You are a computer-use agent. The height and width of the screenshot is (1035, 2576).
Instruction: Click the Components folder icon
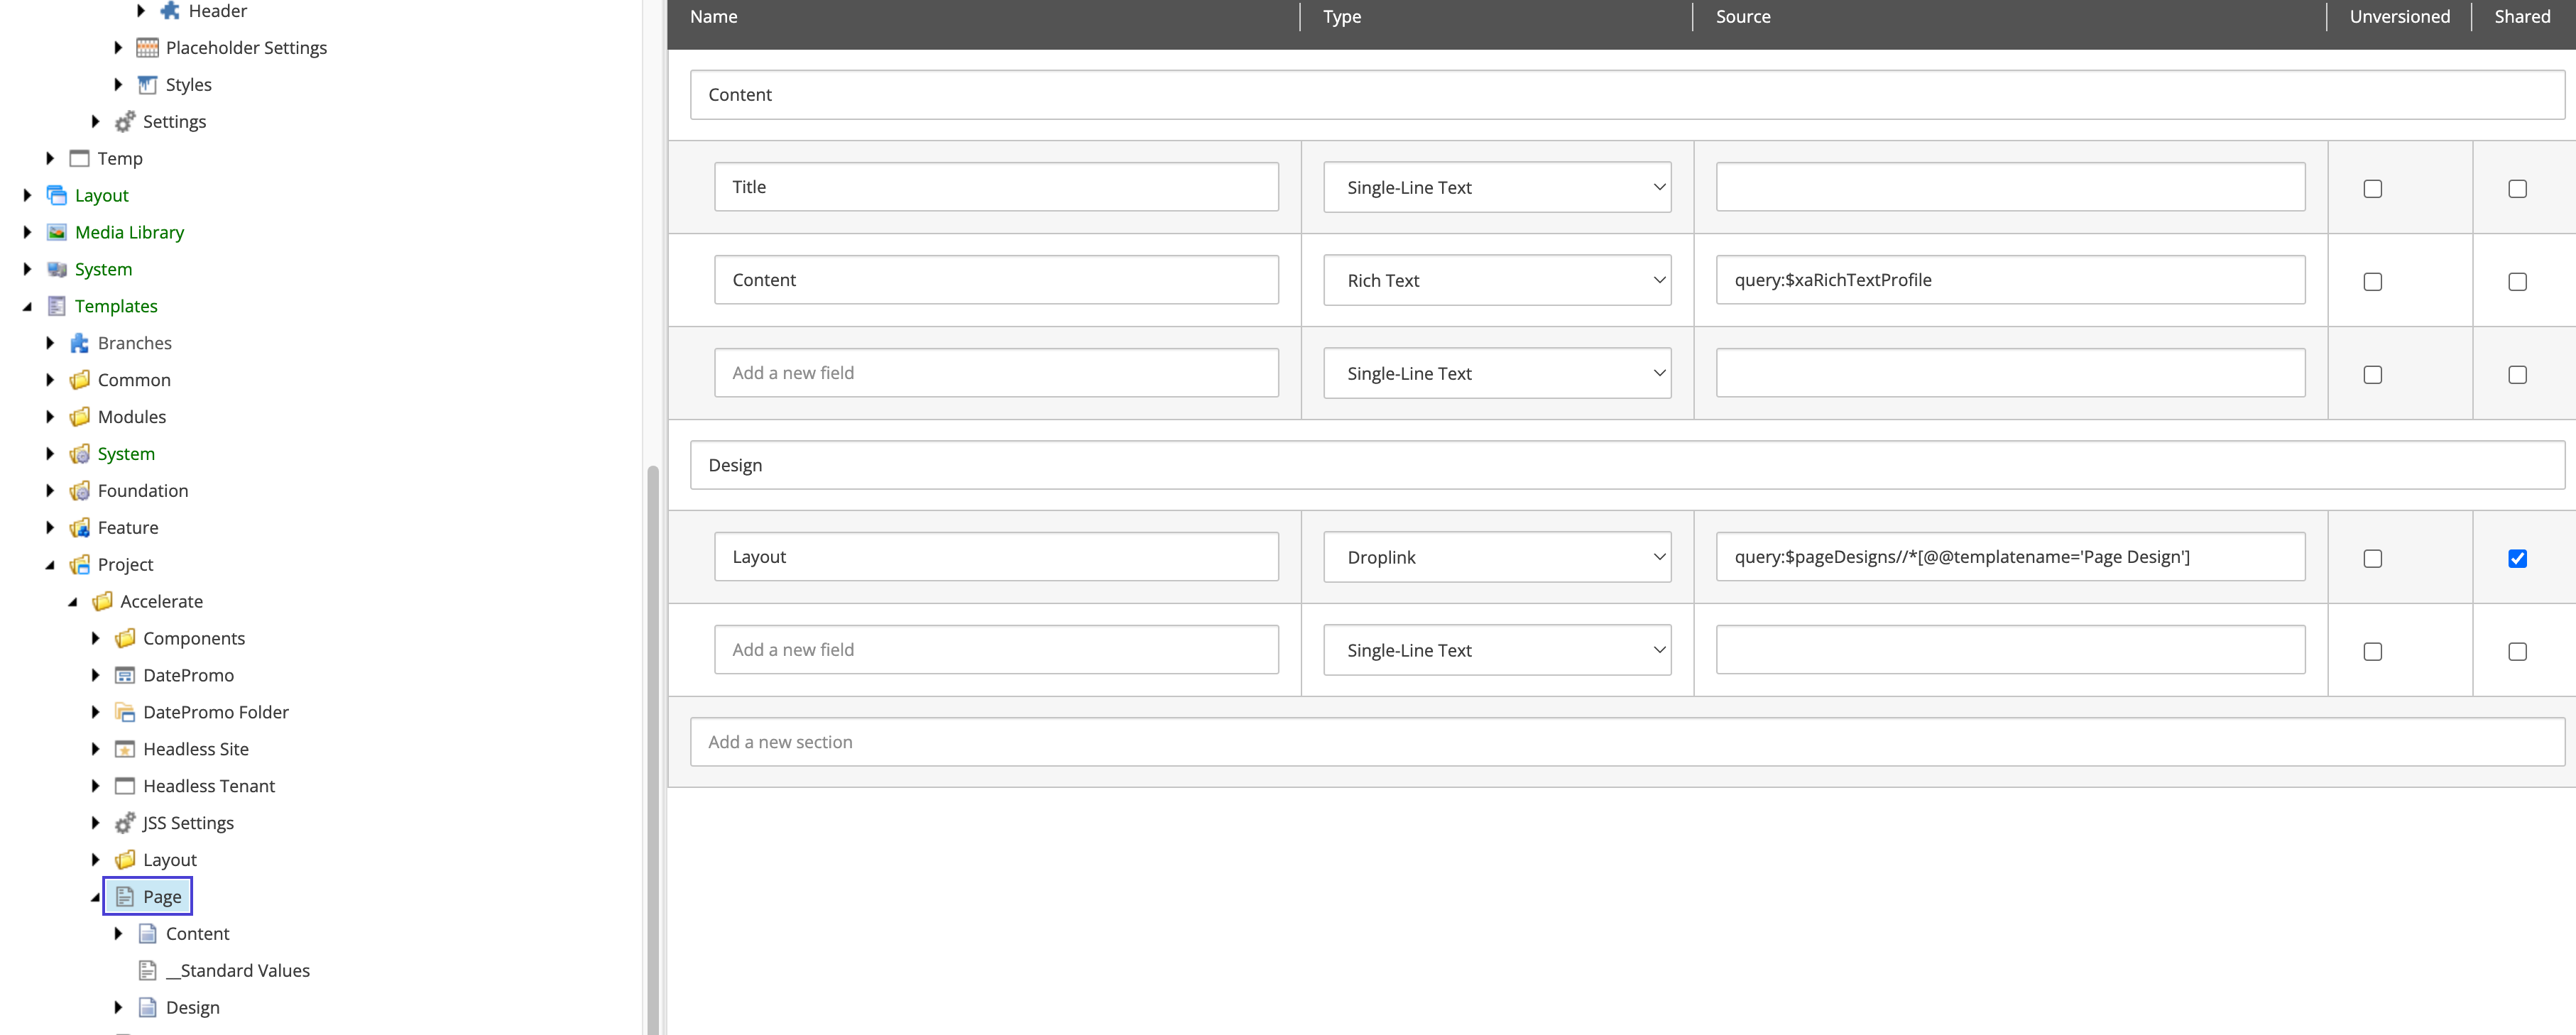tap(126, 637)
